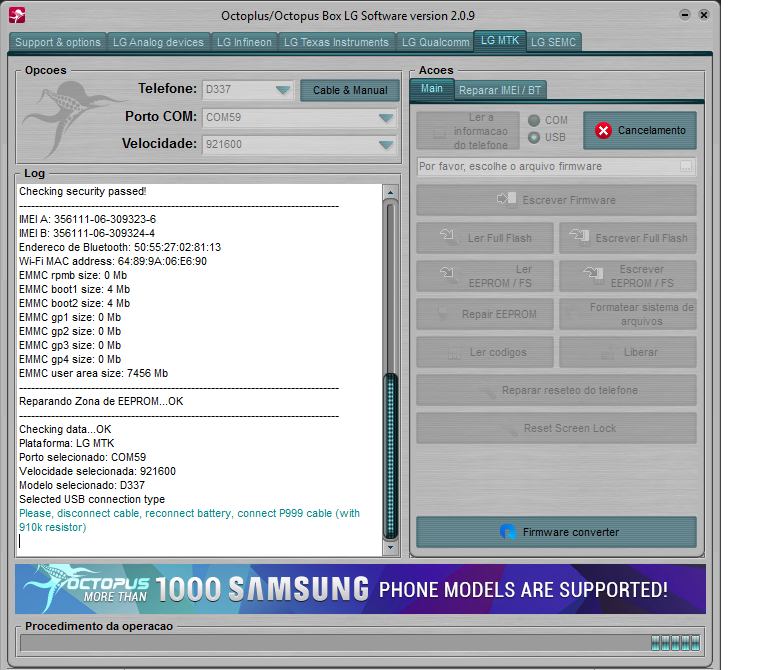Select the Main actions tab
This screenshot has width=768, height=670.
point(432,89)
